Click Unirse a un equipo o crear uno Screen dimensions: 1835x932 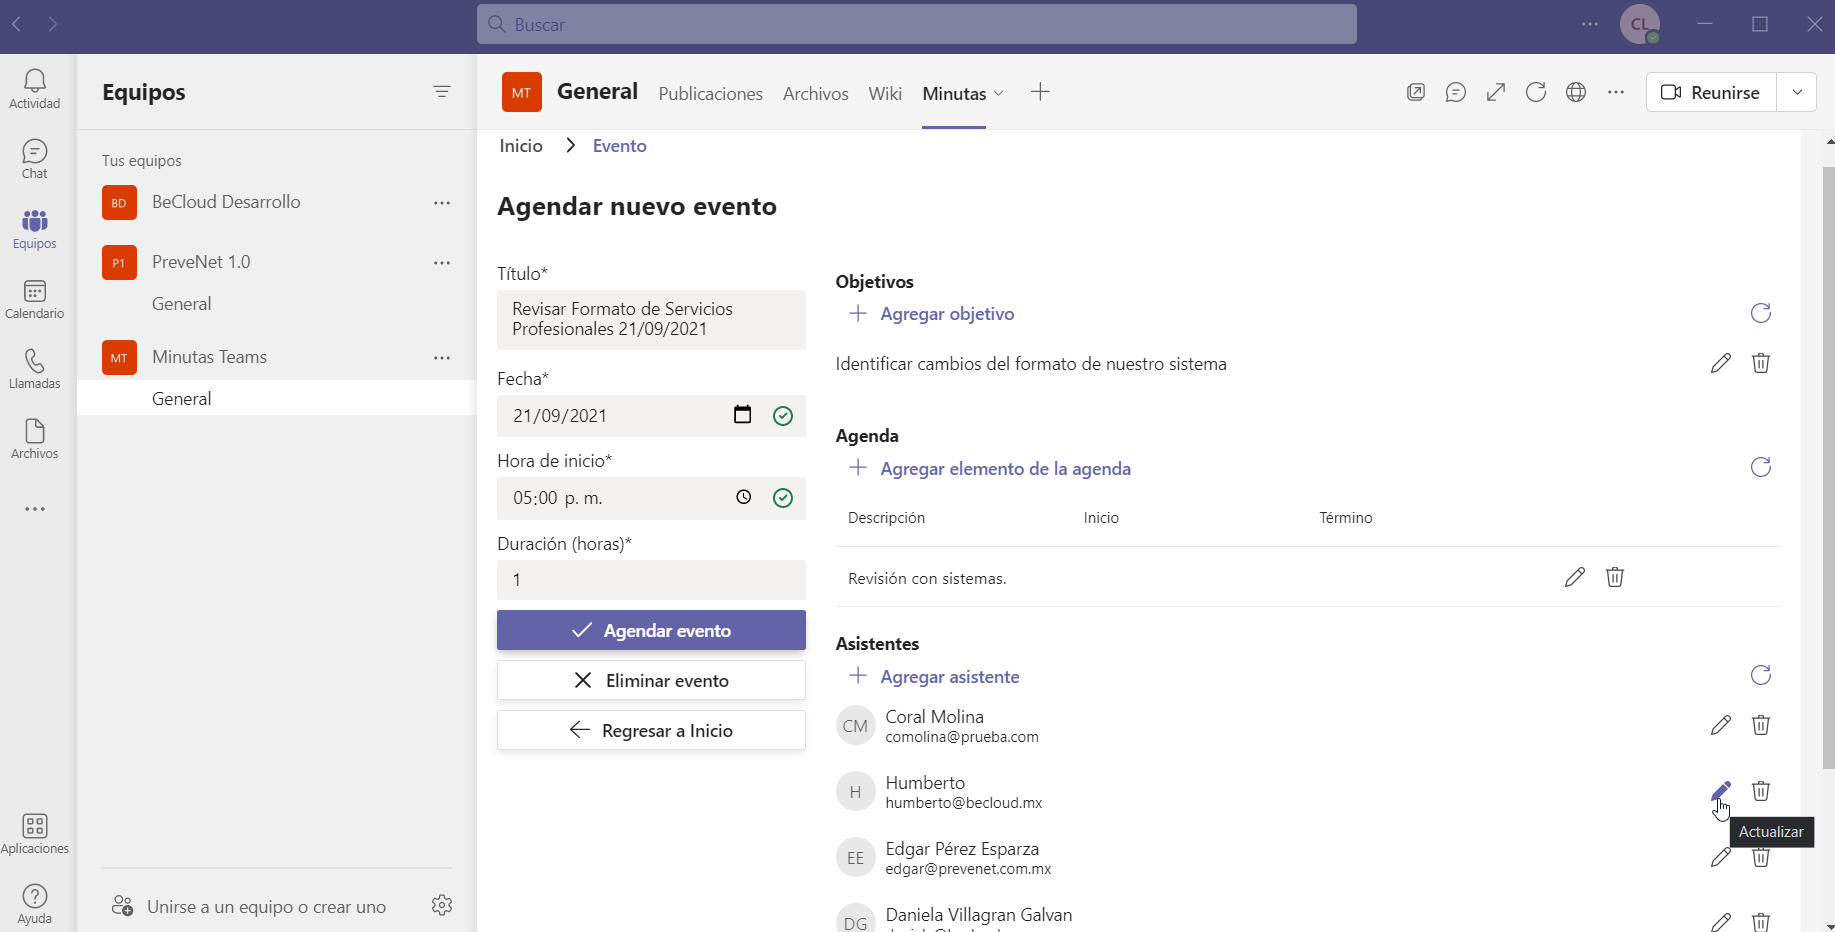click(249, 907)
